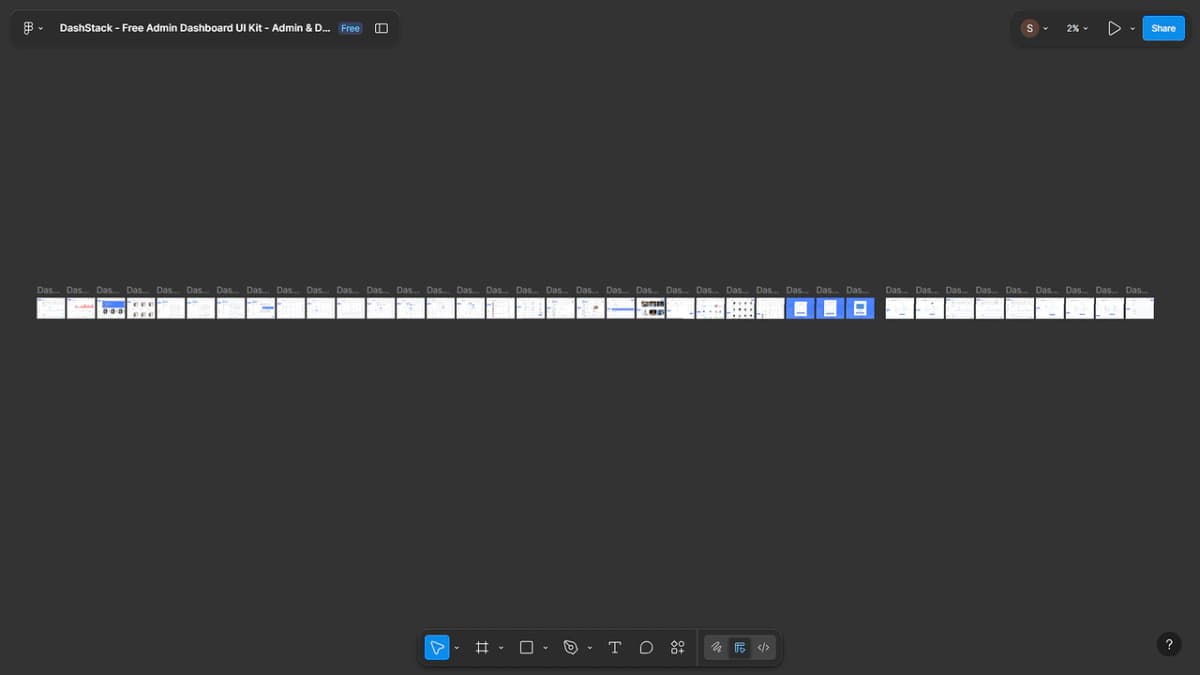
Task: Click the Share button
Action: click(x=1163, y=28)
